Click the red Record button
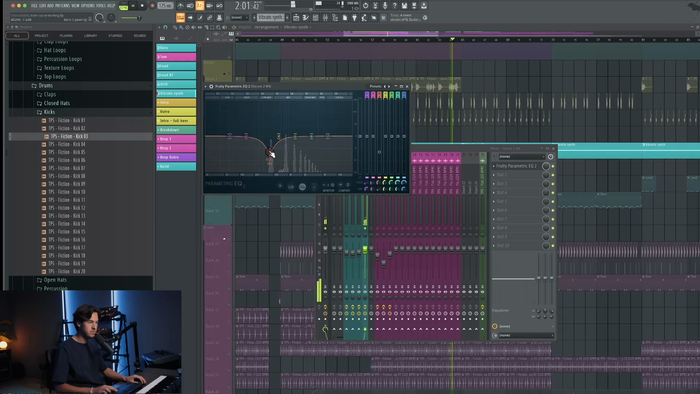This screenshot has width=700, height=394. pos(152,6)
